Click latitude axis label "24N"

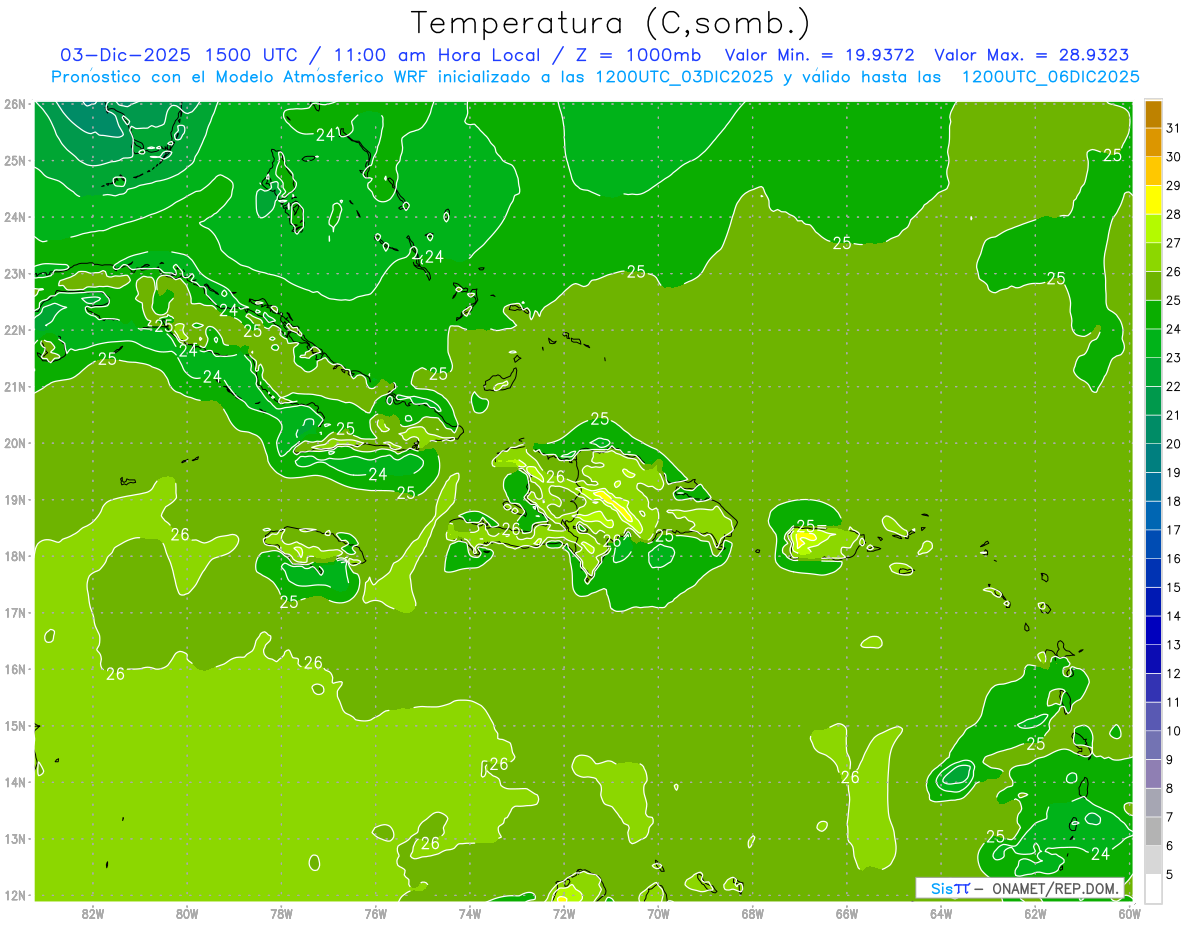coord(14,217)
